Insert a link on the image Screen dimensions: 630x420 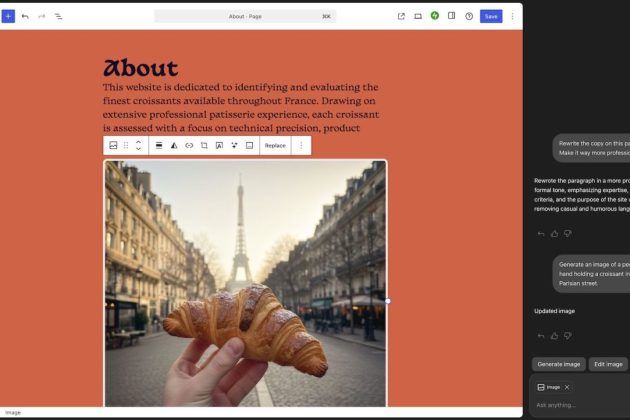pyautogui.click(x=189, y=145)
